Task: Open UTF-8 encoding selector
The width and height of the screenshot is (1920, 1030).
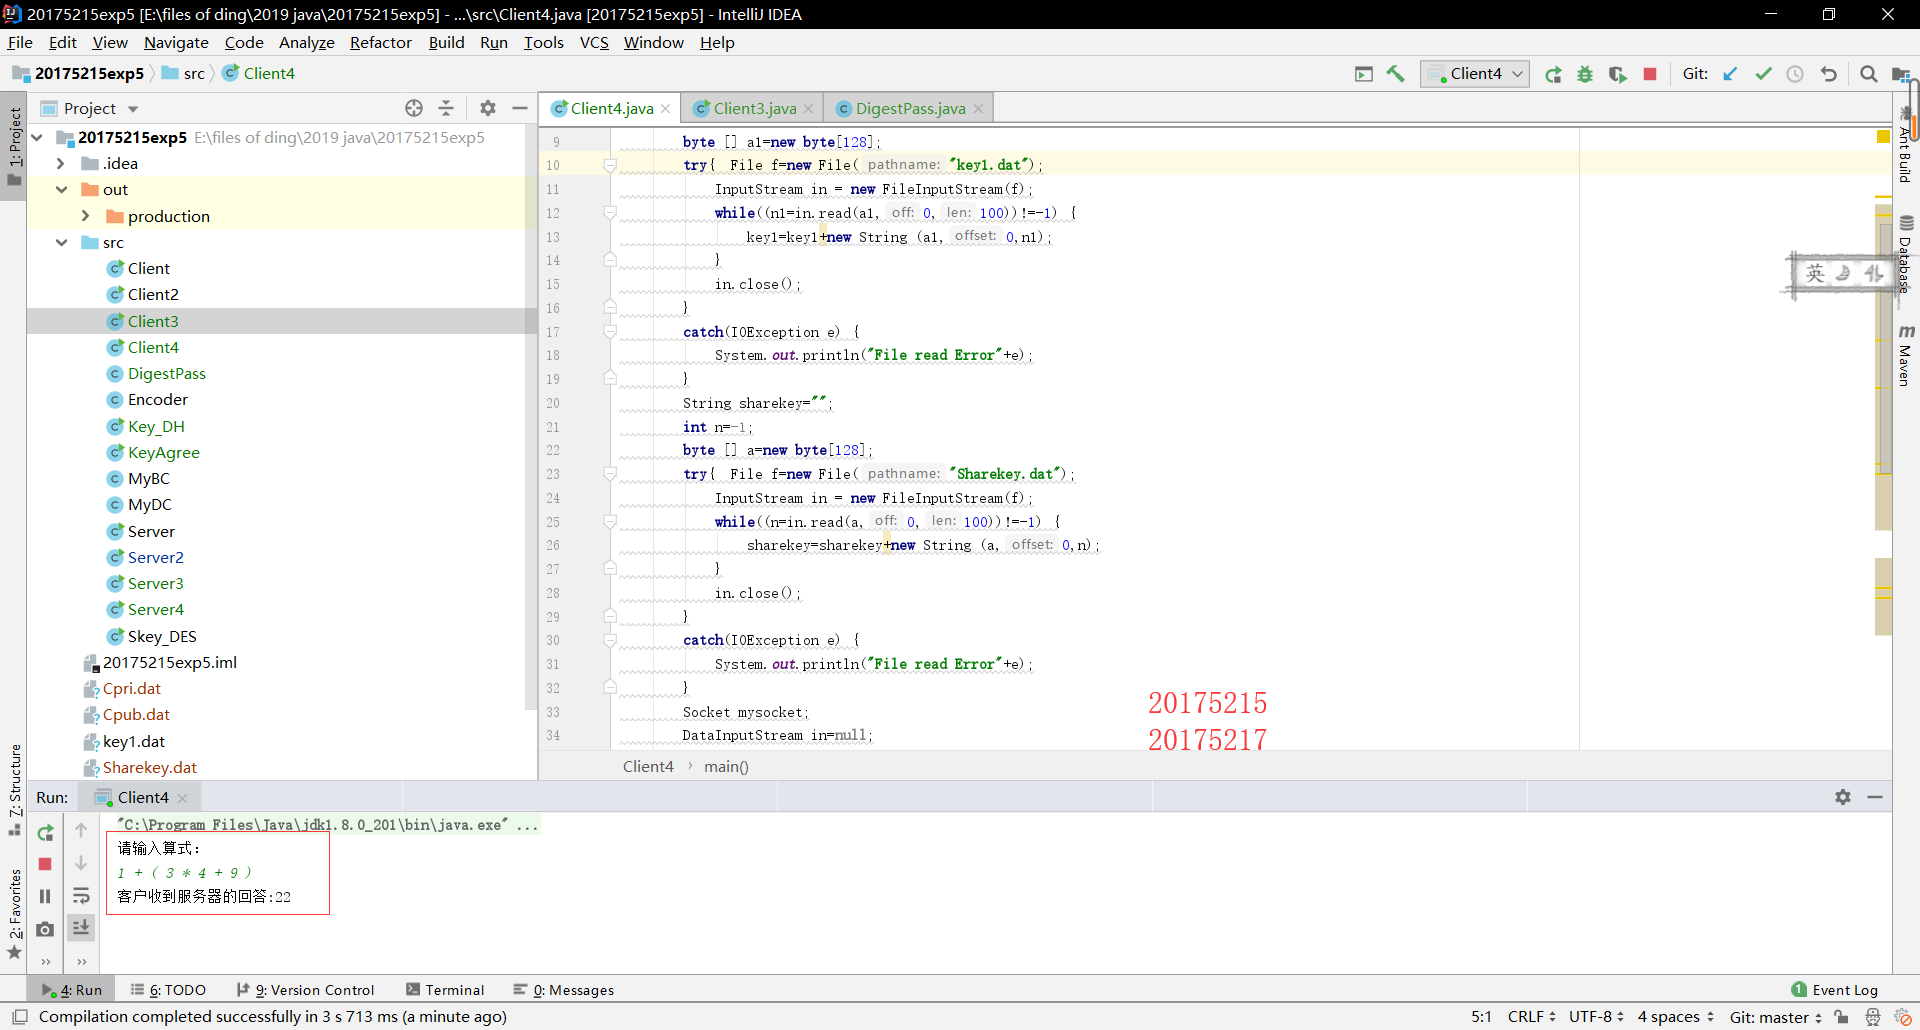Action: (1596, 1017)
